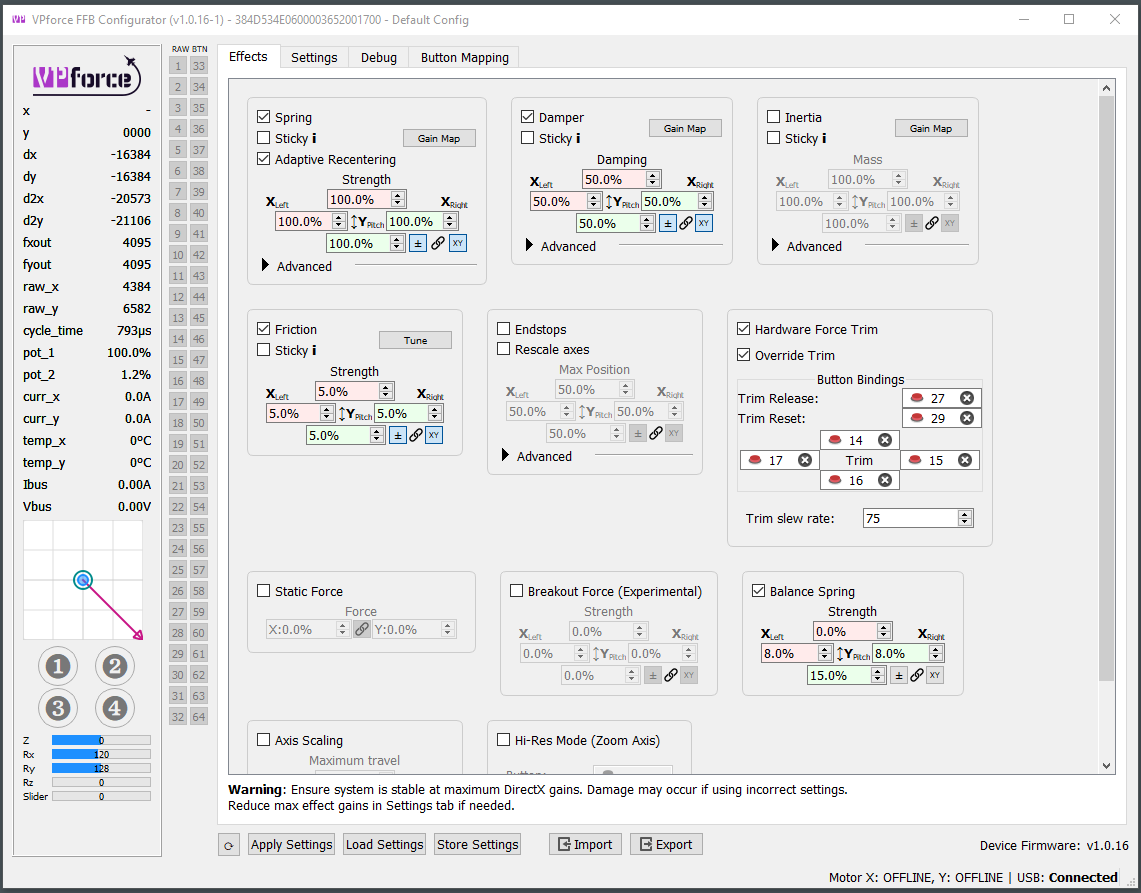Click the Friction link-axes chain icon

point(416,435)
